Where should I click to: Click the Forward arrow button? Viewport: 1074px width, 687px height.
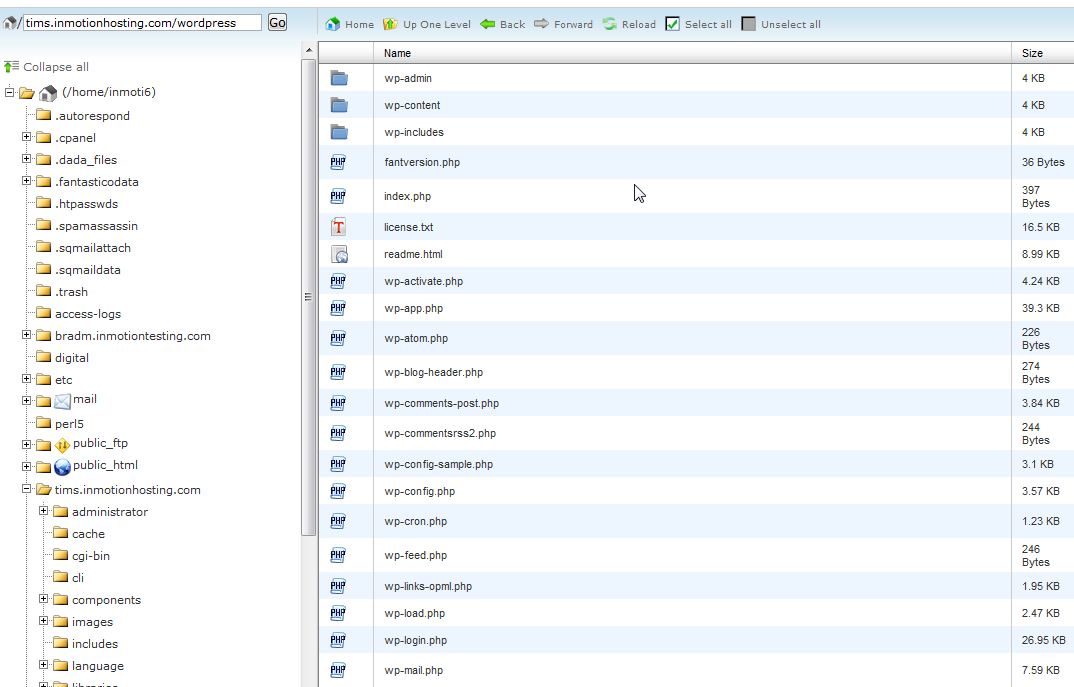542,24
